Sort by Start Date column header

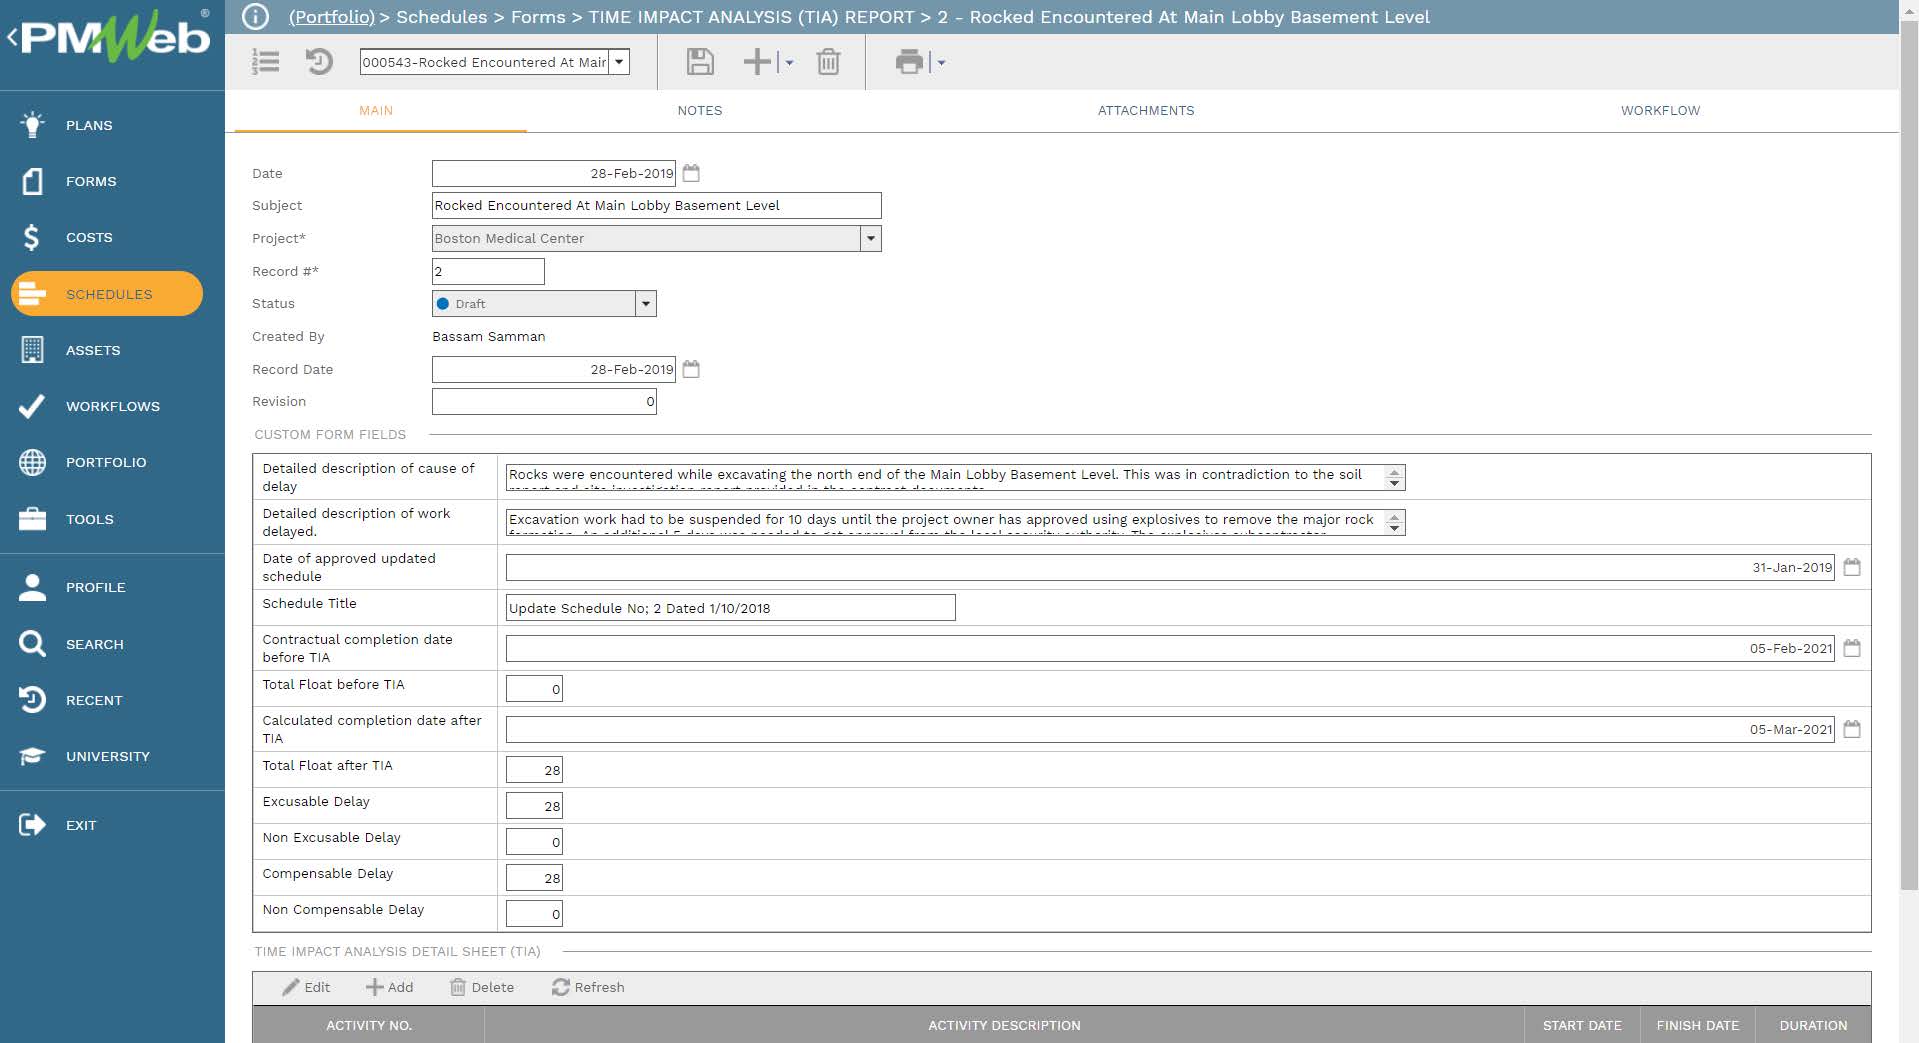pyautogui.click(x=1582, y=1025)
